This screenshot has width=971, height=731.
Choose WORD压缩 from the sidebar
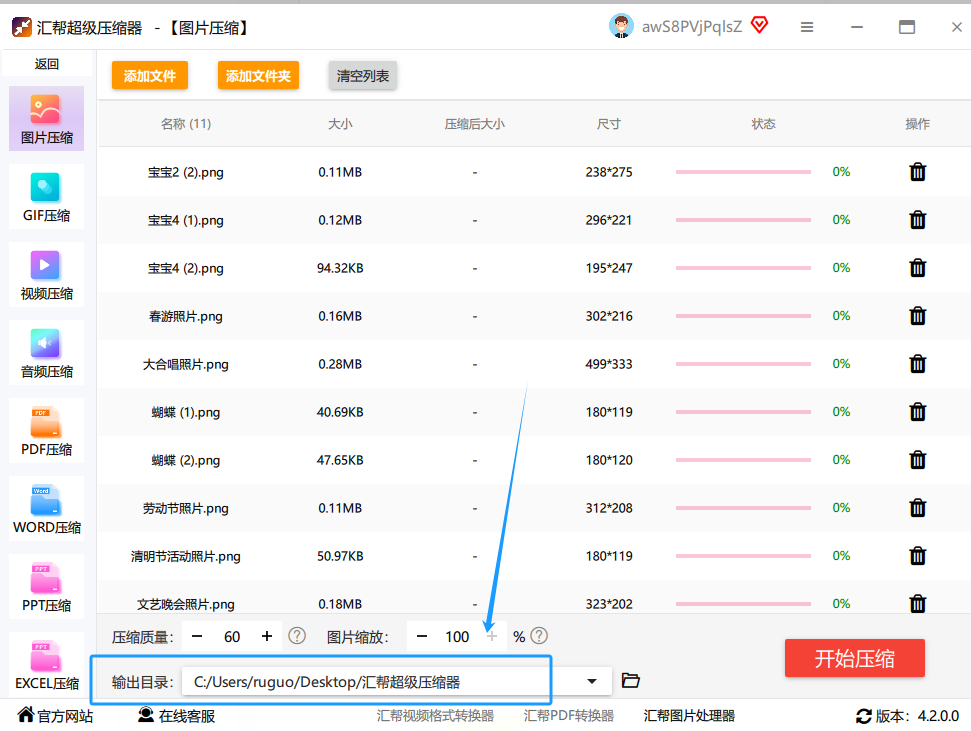[46, 508]
